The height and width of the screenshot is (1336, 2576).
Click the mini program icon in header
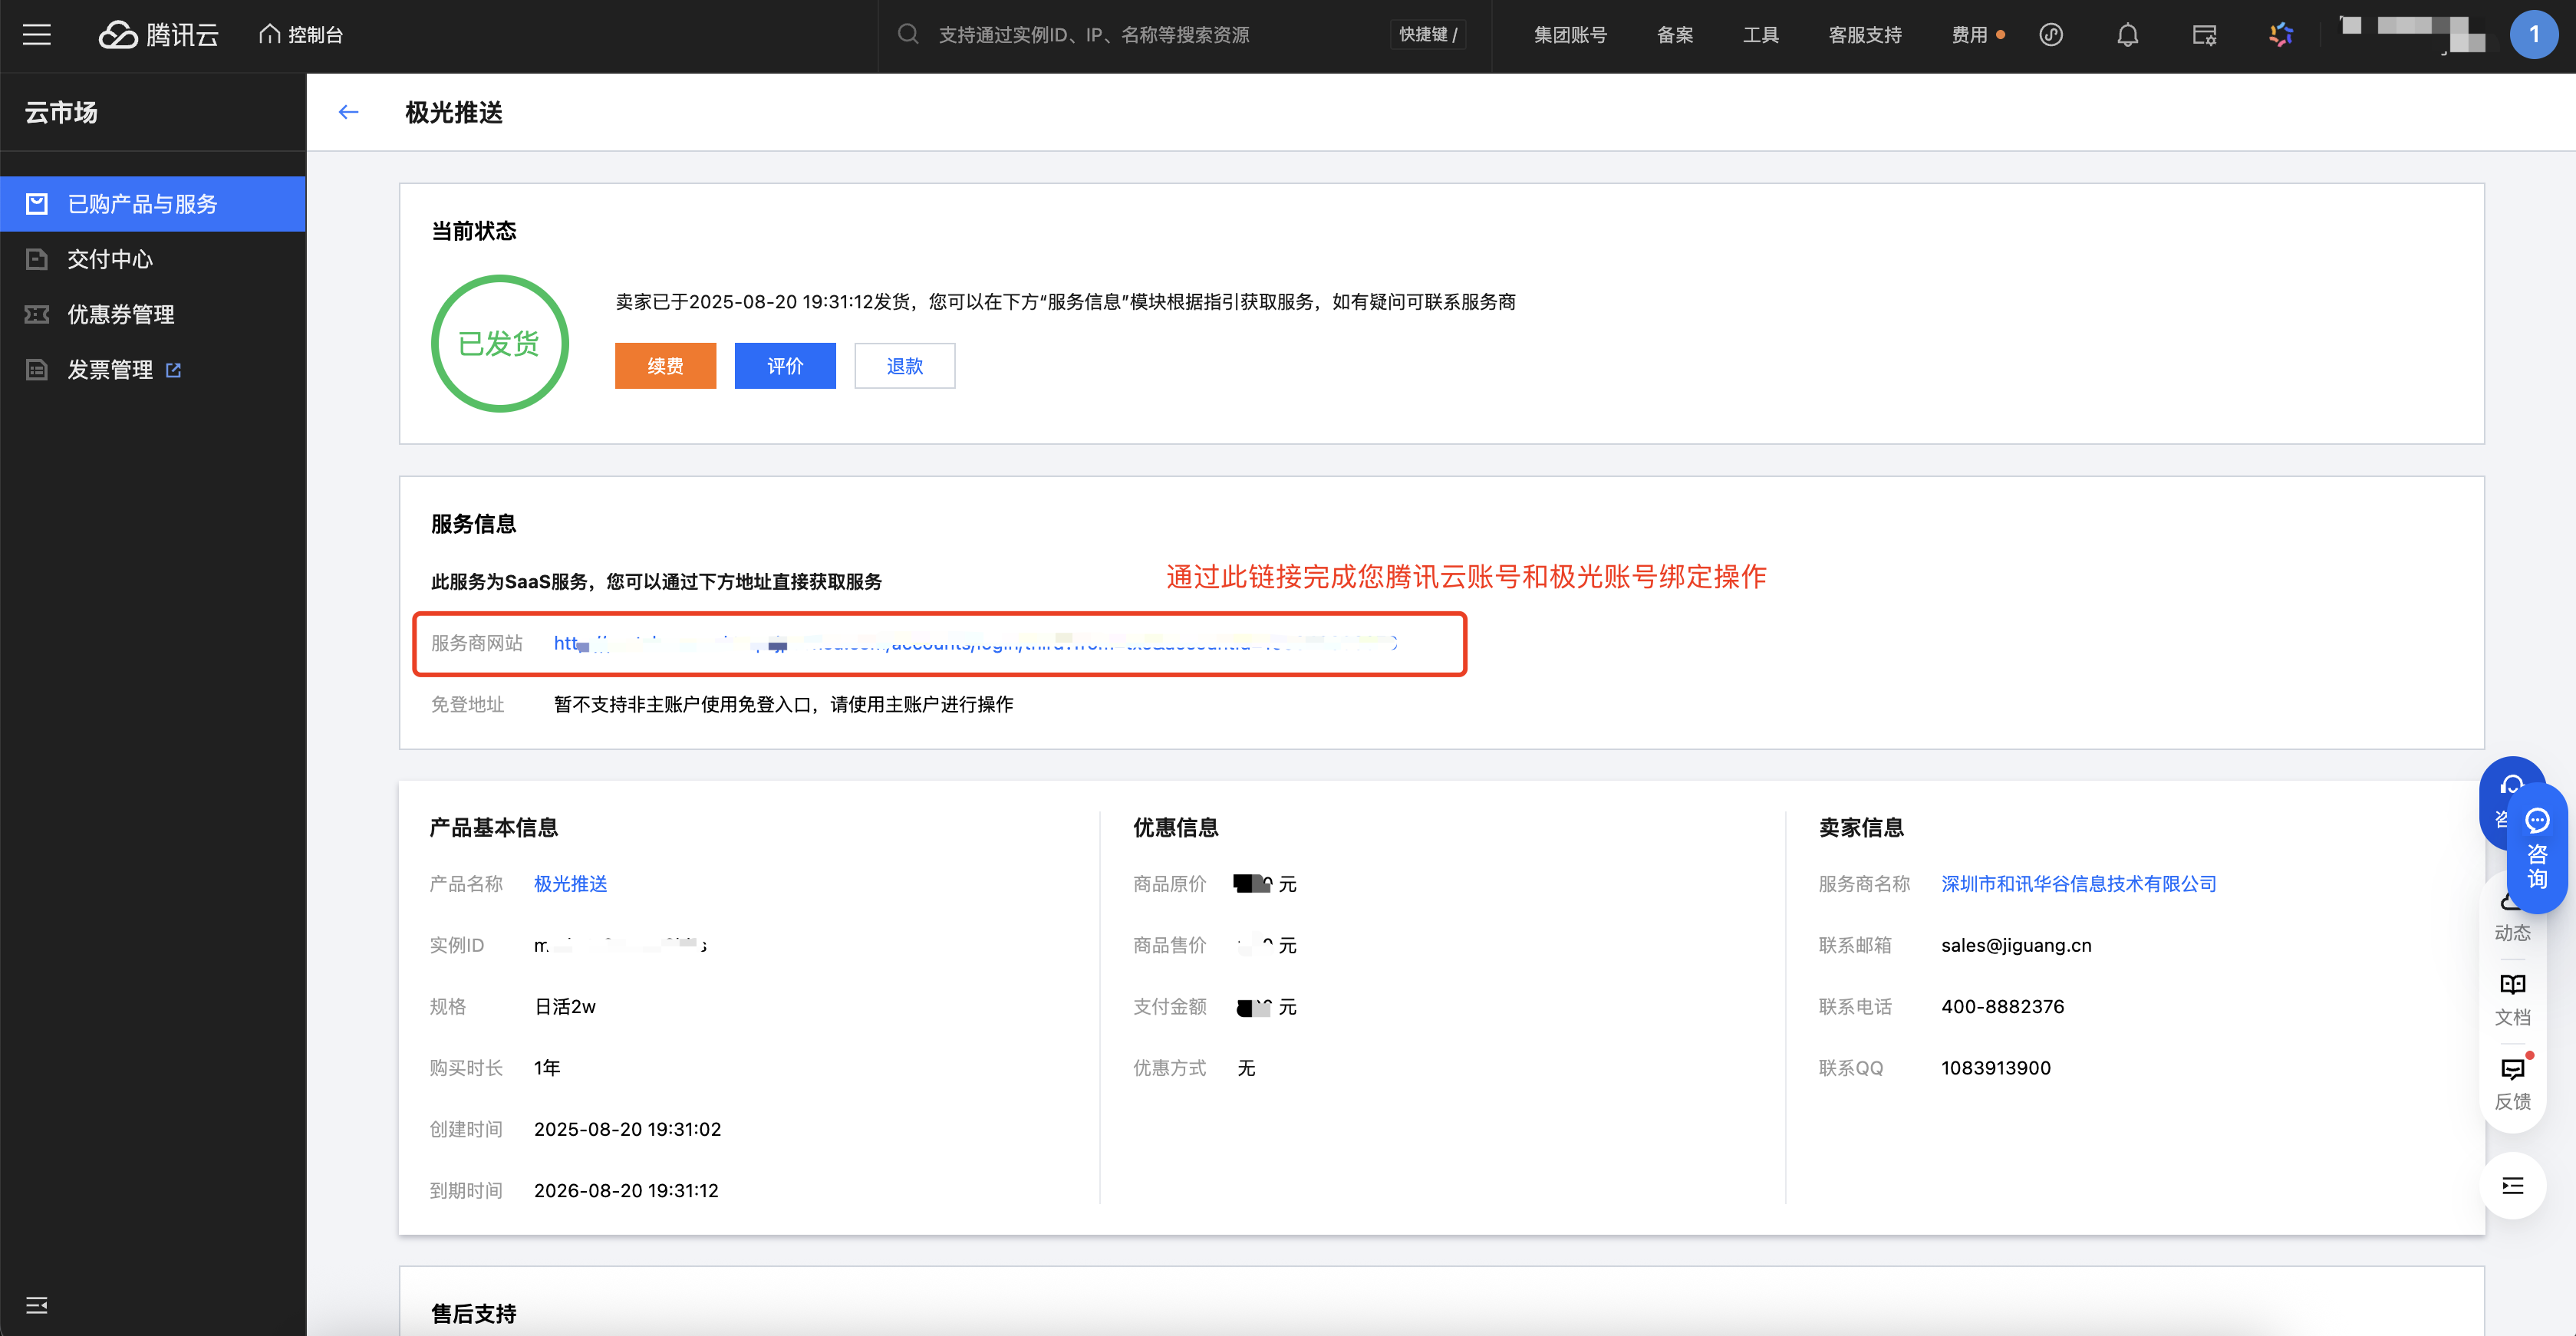click(2051, 35)
